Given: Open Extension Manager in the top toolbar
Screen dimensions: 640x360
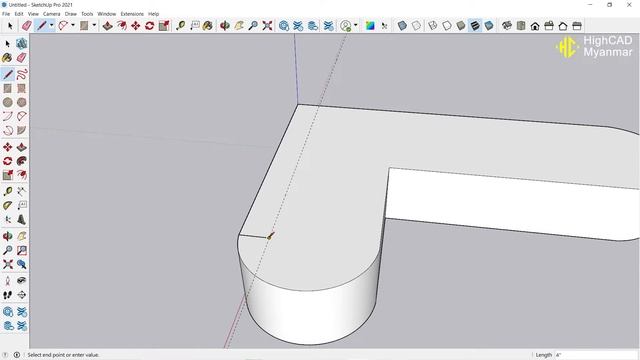Looking at the screenshot, I should coord(328,26).
